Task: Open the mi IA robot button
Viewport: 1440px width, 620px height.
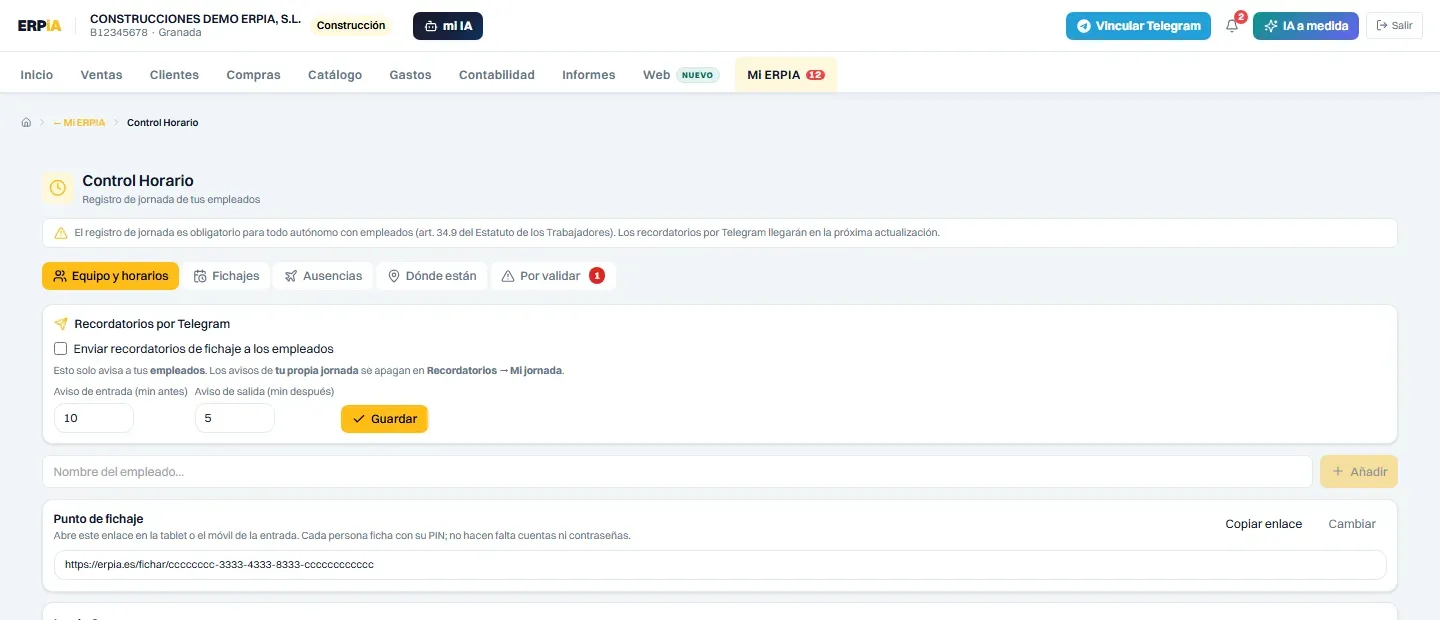Action: coord(448,26)
